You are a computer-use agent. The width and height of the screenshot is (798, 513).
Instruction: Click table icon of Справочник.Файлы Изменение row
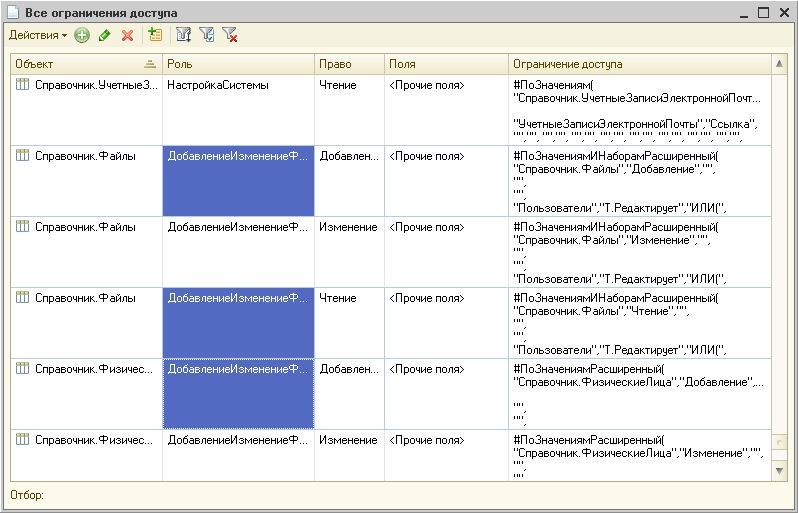pyautogui.click(x=22, y=226)
